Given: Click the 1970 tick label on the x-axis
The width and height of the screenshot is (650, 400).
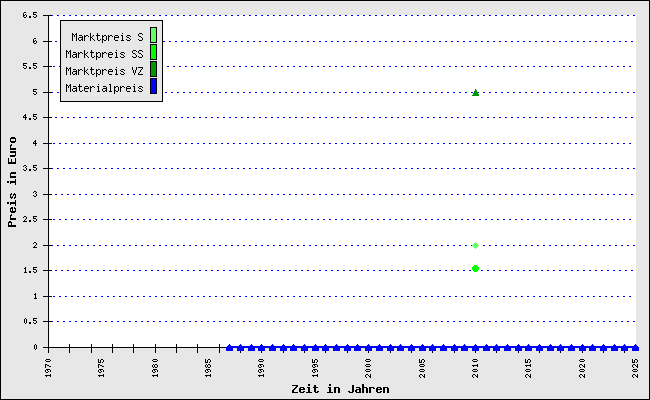Looking at the screenshot, I should pyautogui.click(x=49, y=366).
